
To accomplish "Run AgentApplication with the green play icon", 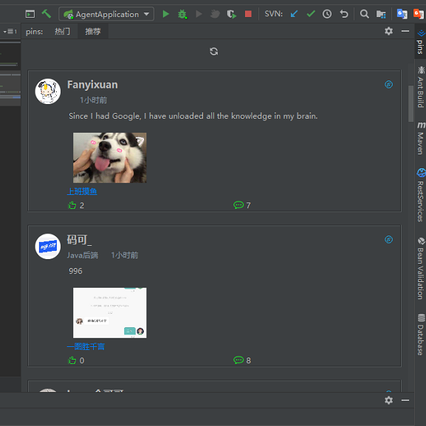I will (166, 14).
